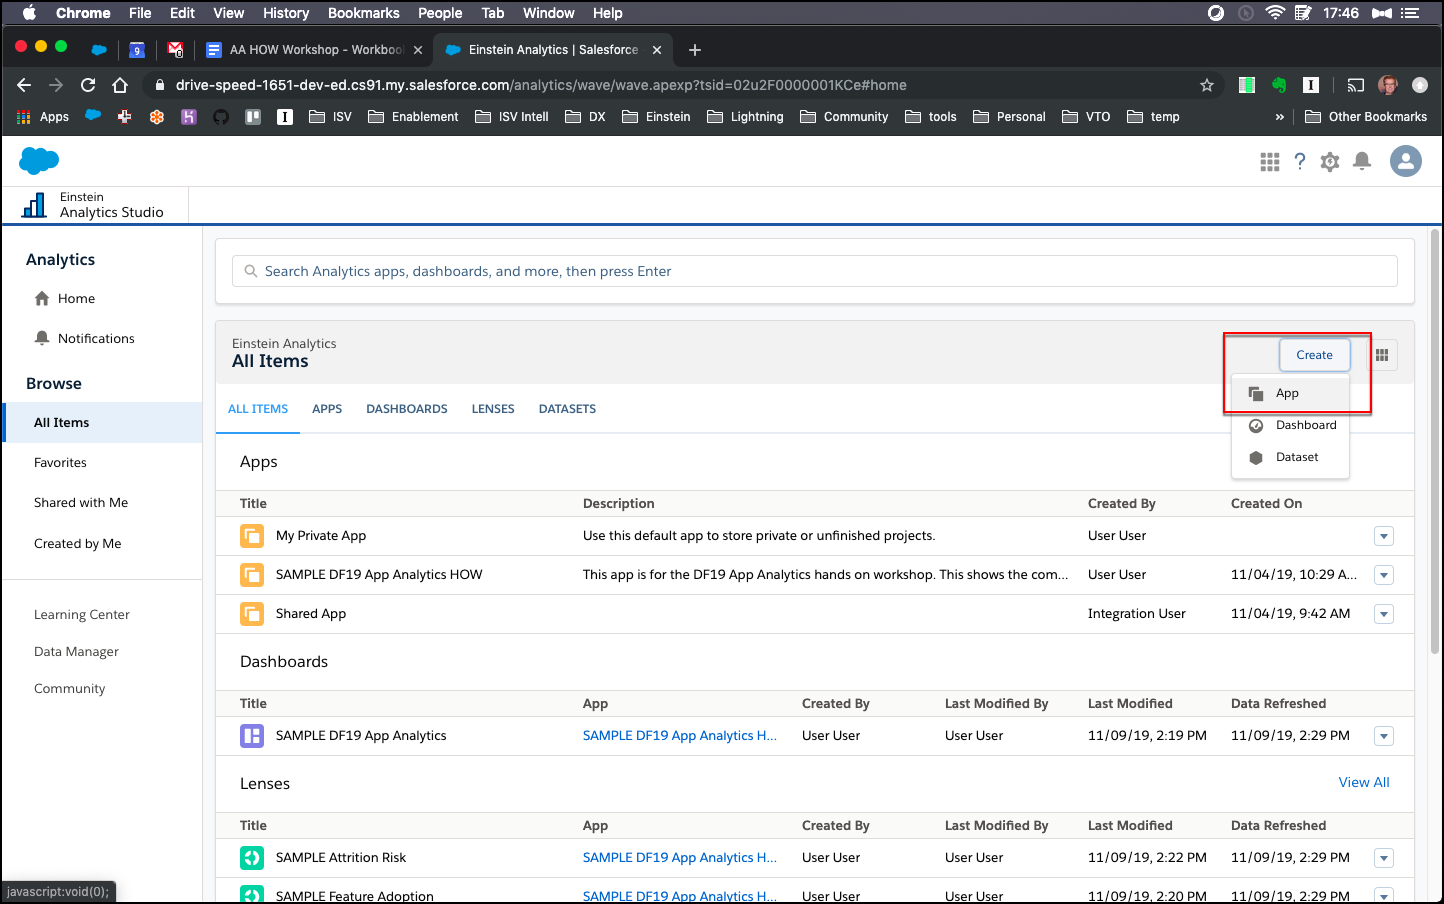Open the Bookmarks menu in menu bar
This screenshot has width=1444, height=904.
click(x=364, y=13)
